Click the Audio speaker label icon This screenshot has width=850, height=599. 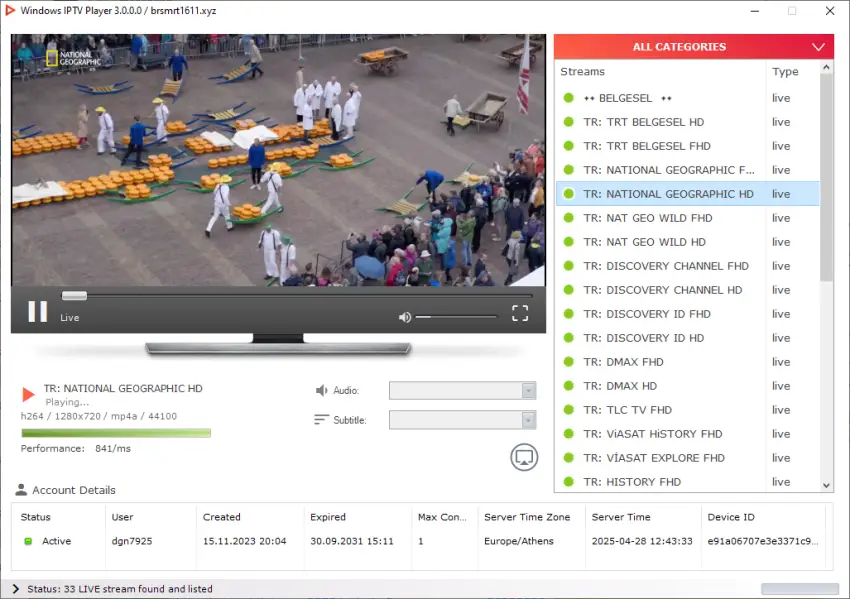point(321,390)
